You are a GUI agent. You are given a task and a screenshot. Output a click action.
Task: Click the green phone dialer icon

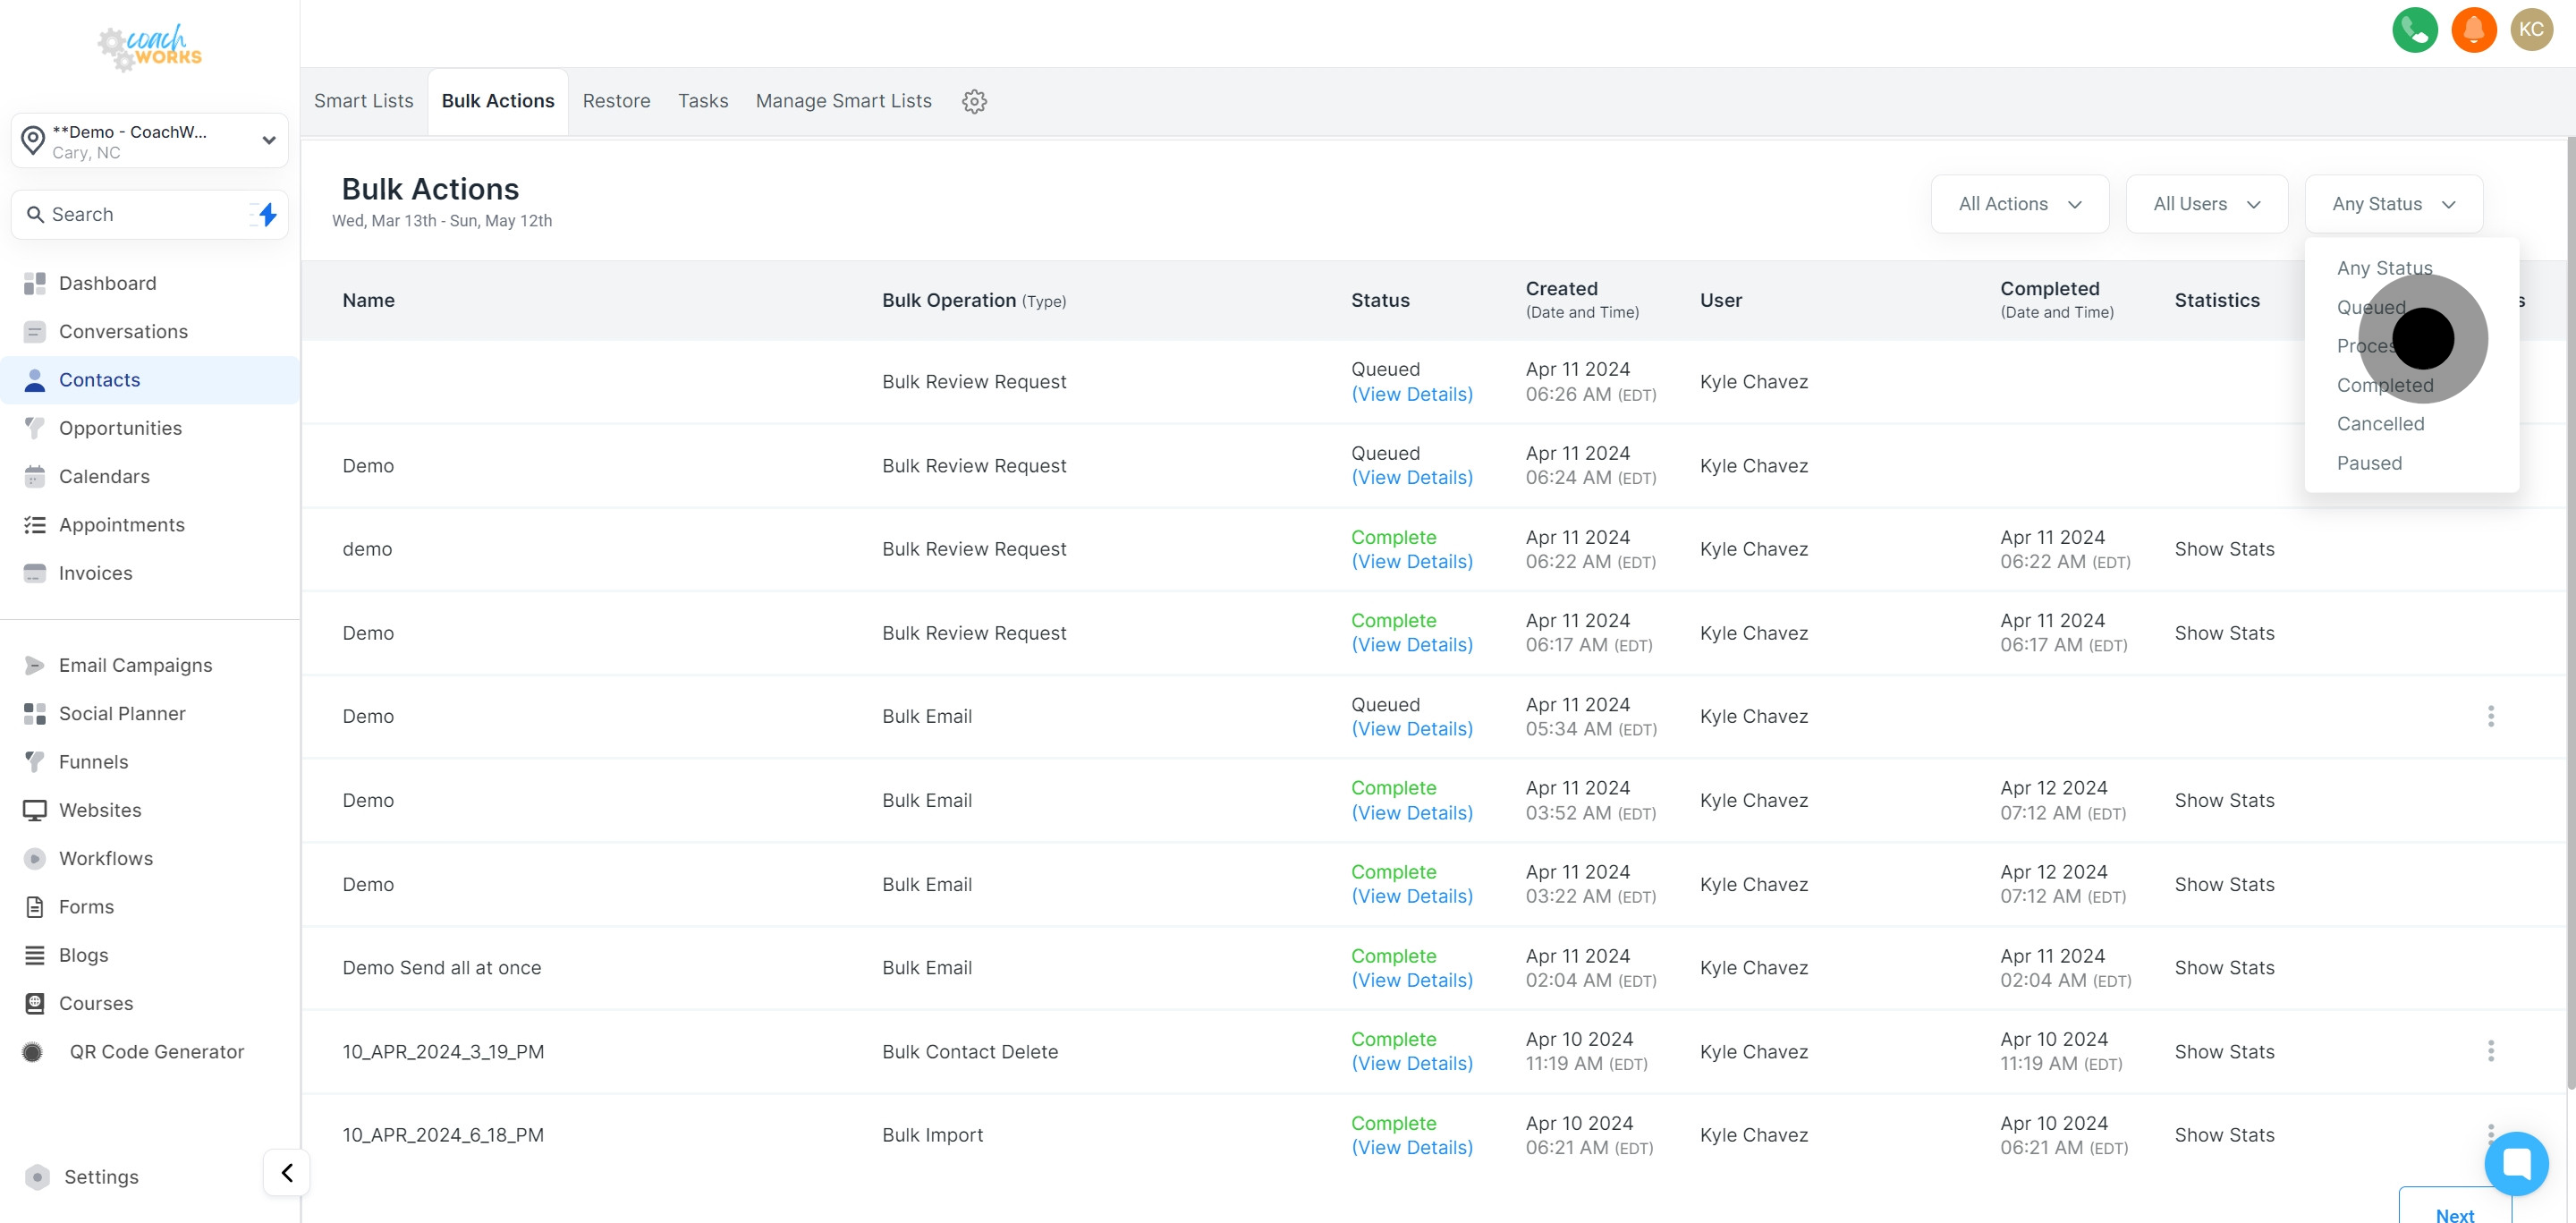tap(2414, 30)
